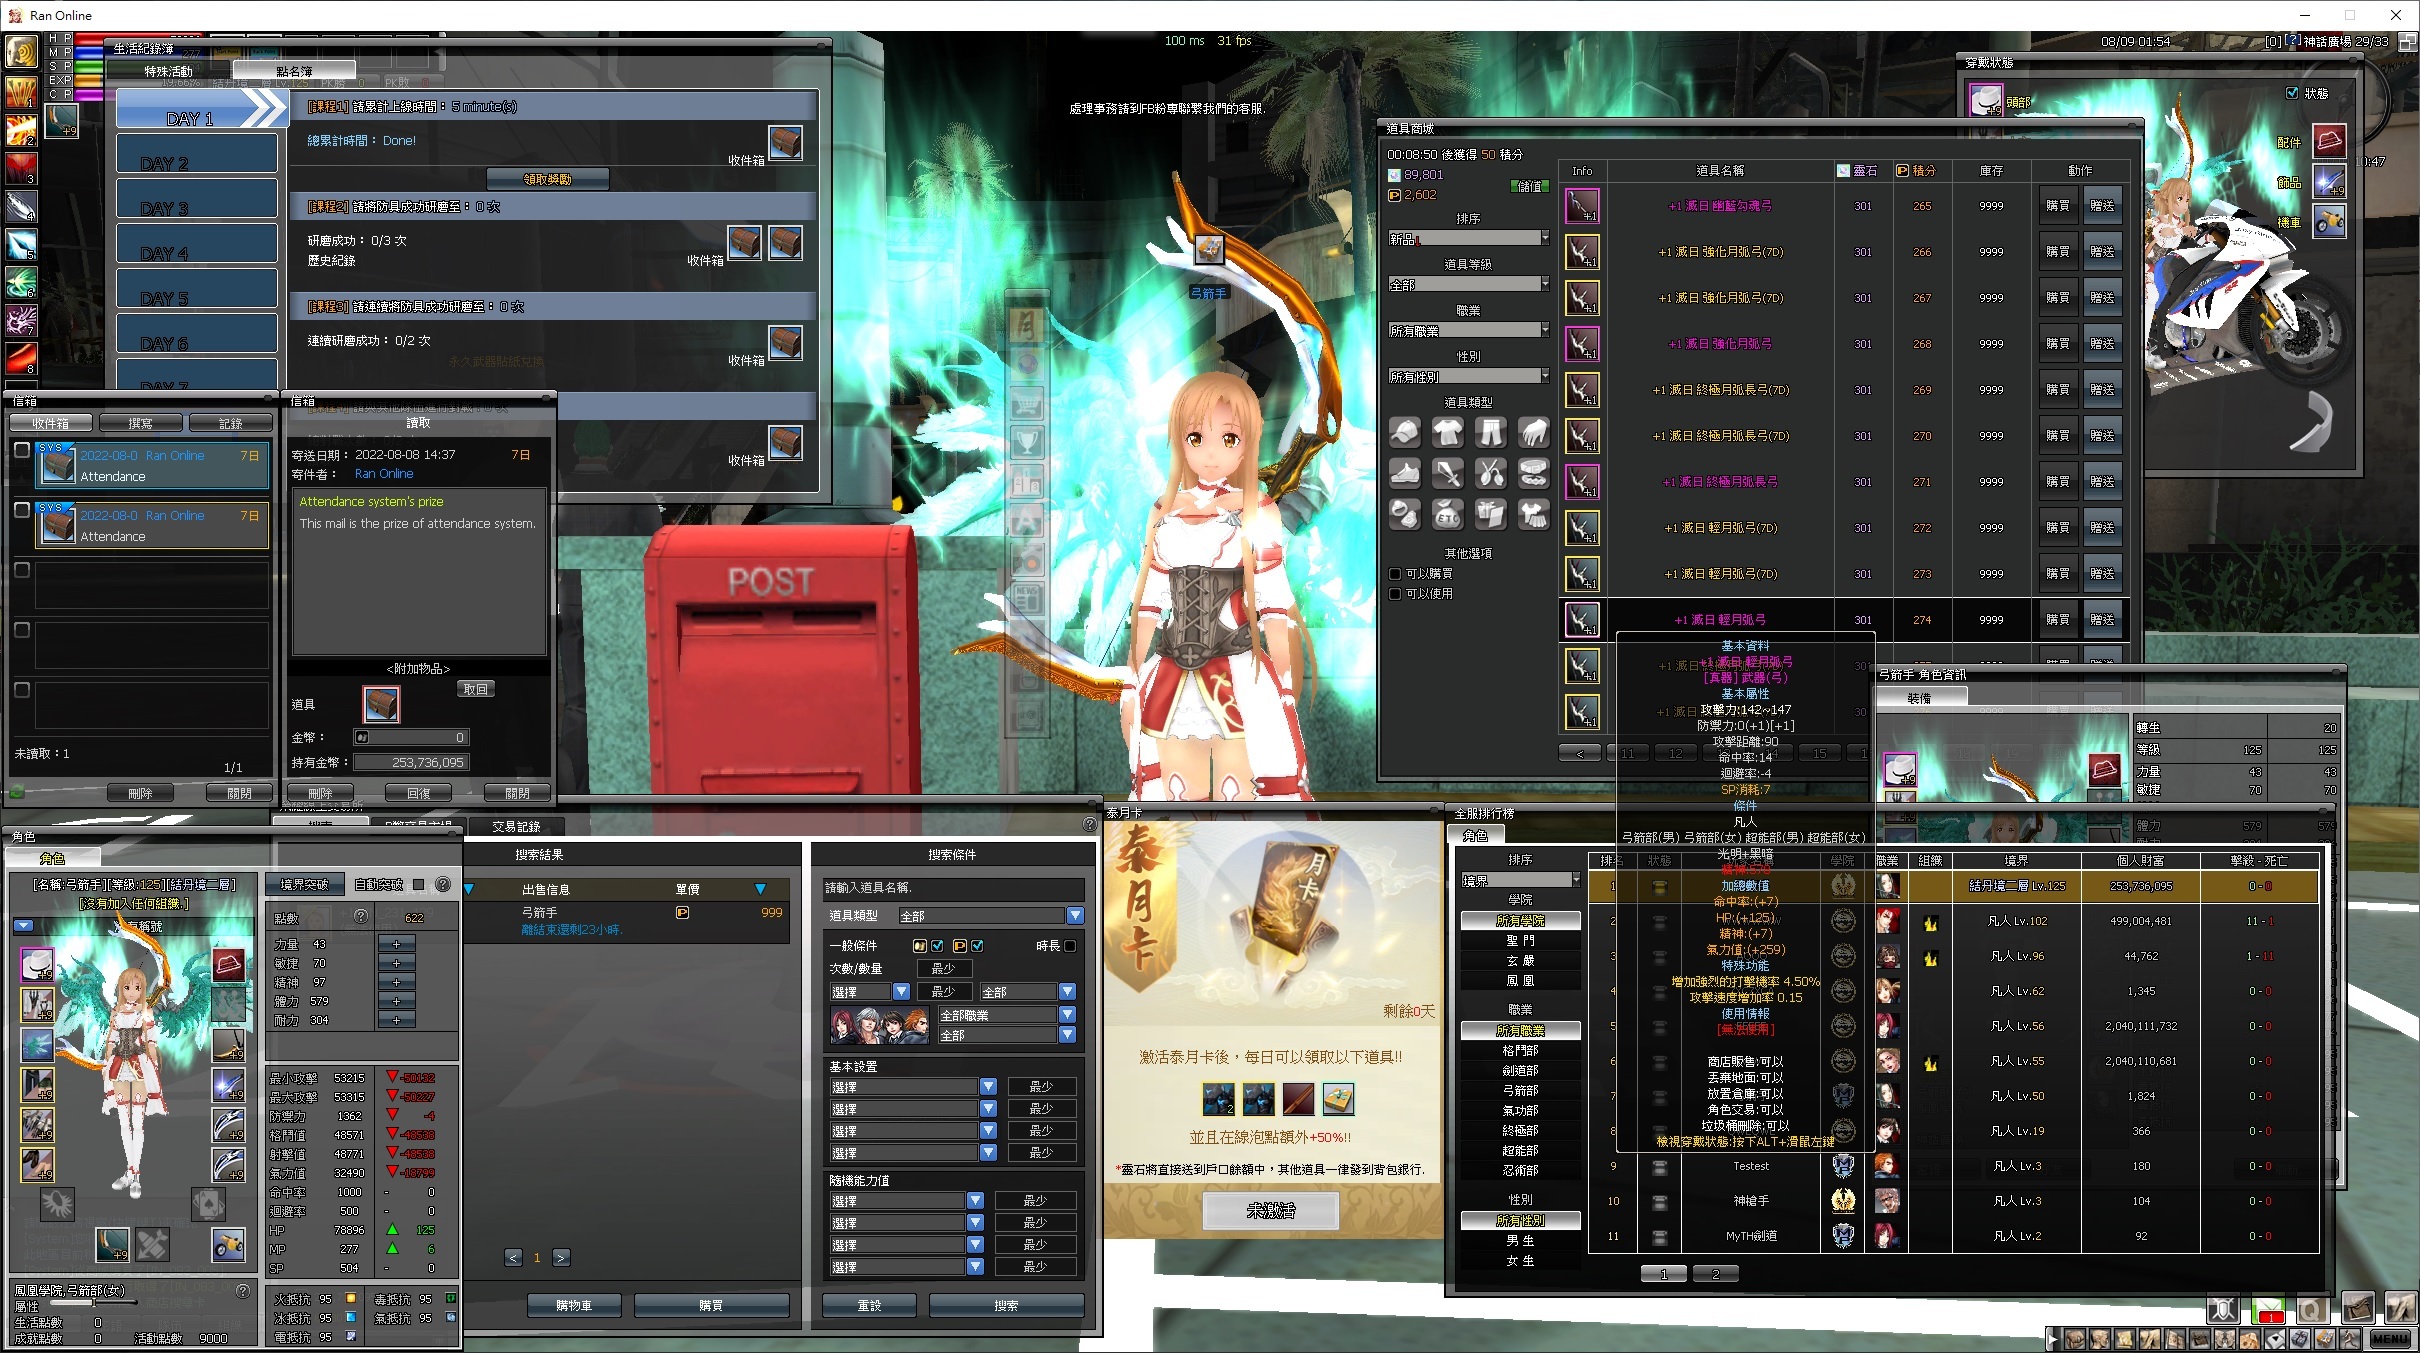Viewport: 2420px width, 1353px height.
Task: Click the attached item chest in mail reader
Action: [x=381, y=705]
